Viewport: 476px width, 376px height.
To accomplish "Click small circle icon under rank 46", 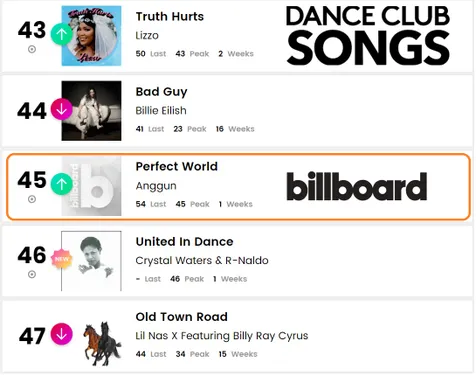I will click(x=32, y=274).
